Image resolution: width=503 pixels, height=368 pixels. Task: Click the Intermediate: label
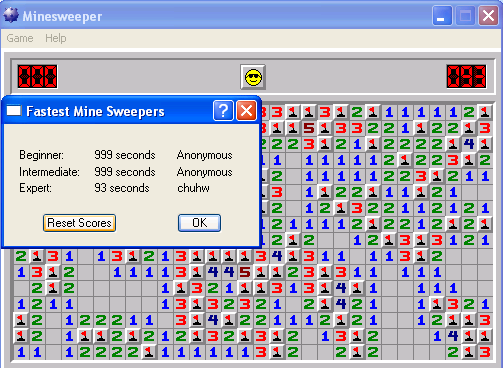pos(49,172)
